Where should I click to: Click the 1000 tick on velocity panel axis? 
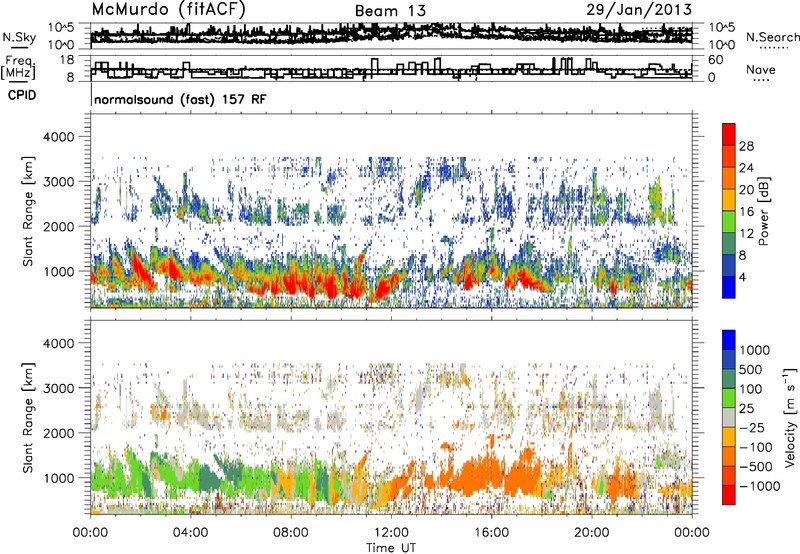[x=58, y=477]
